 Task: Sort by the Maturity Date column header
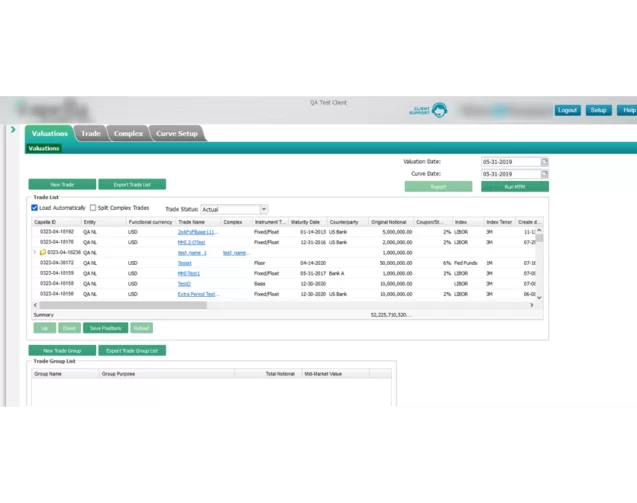(x=308, y=222)
